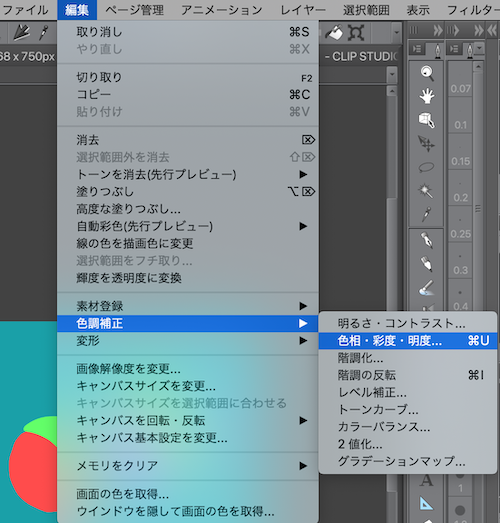Select the Move layer tool

pos(427,144)
